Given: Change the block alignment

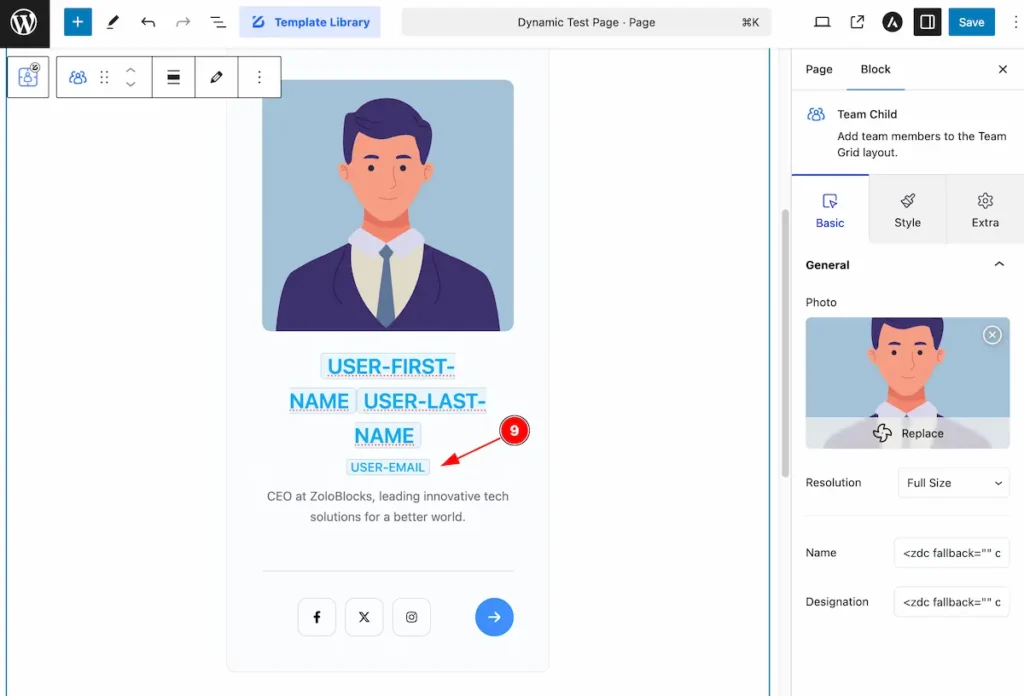Looking at the screenshot, I should [174, 77].
